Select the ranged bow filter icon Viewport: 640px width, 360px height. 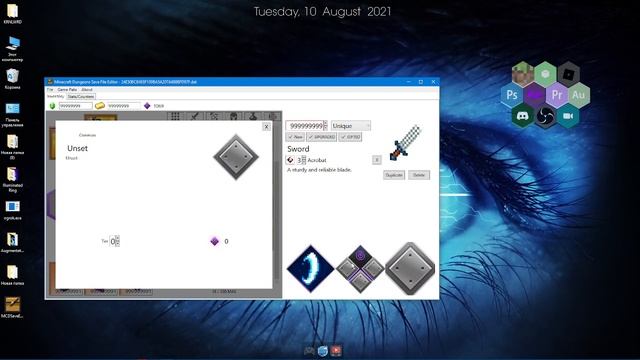click(x=214, y=116)
